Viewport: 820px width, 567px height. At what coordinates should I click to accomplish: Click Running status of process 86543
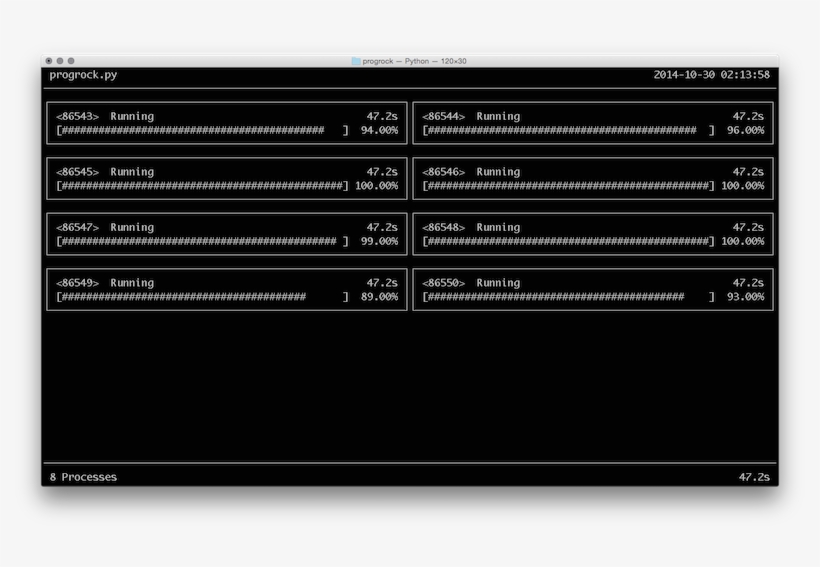(x=132, y=117)
